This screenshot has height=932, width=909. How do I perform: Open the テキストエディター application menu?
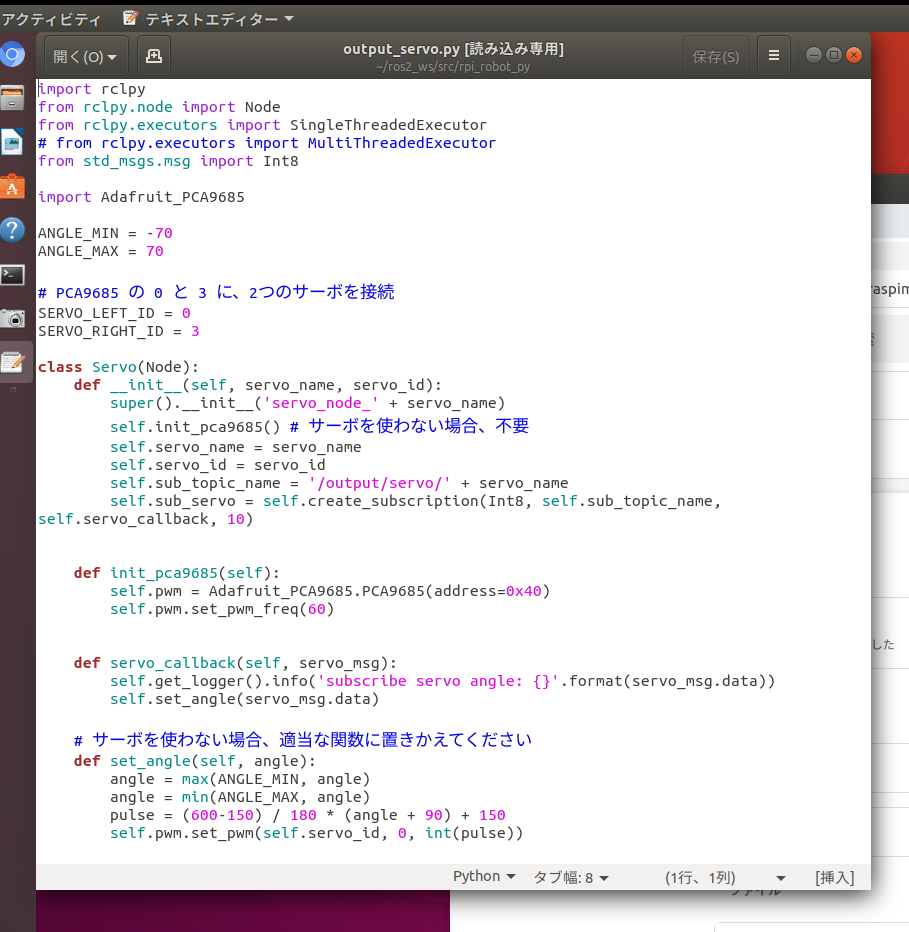(x=208, y=20)
